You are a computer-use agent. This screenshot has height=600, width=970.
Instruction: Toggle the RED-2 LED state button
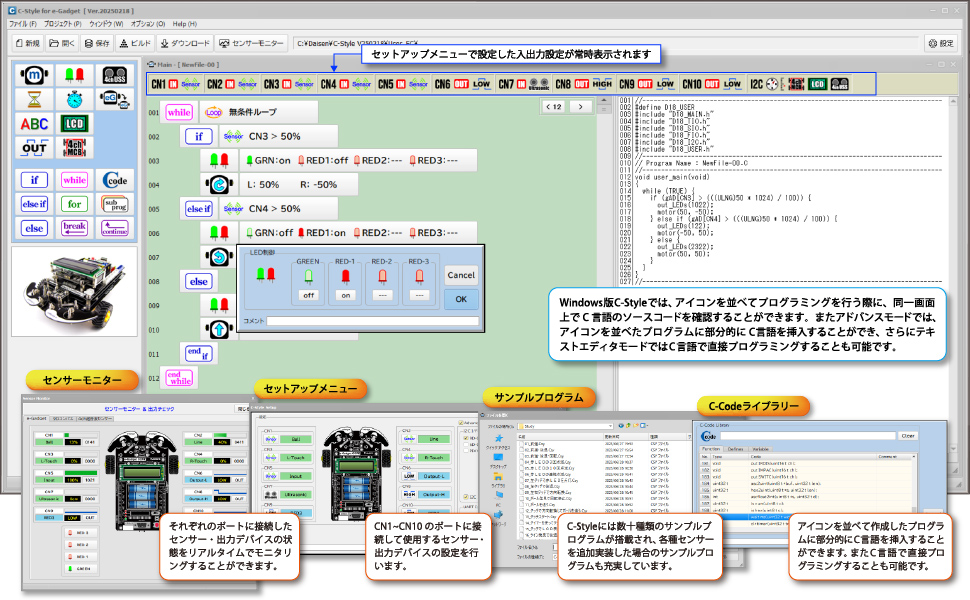pos(382,295)
